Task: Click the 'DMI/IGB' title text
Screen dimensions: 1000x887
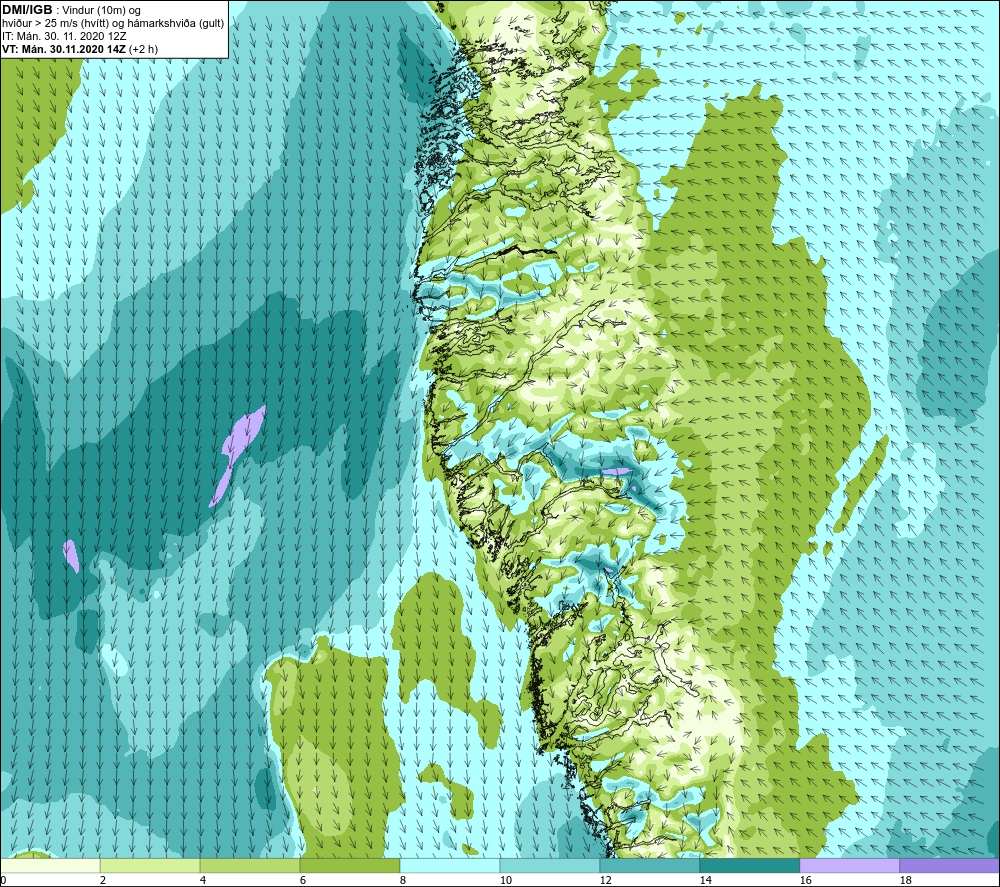Action: point(27,10)
